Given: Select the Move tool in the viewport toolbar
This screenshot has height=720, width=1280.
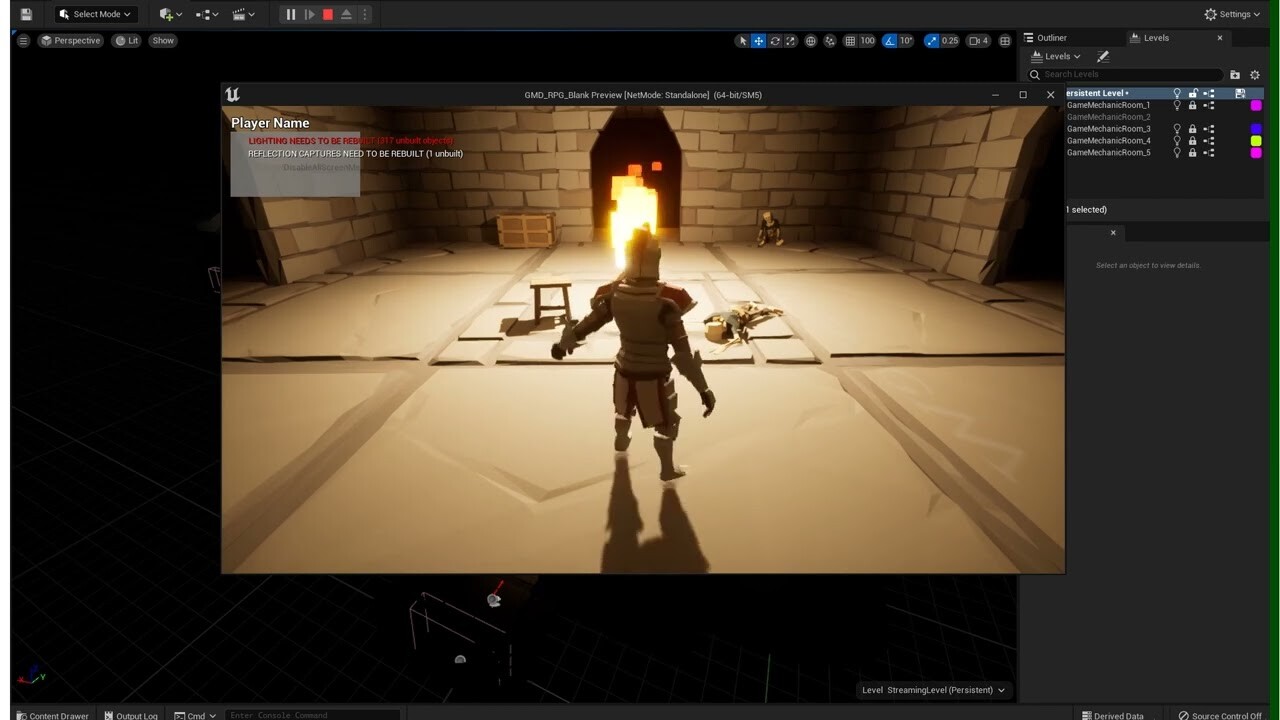Looking at the screenshot, I should pyautogui.click(x=759, y=41).
